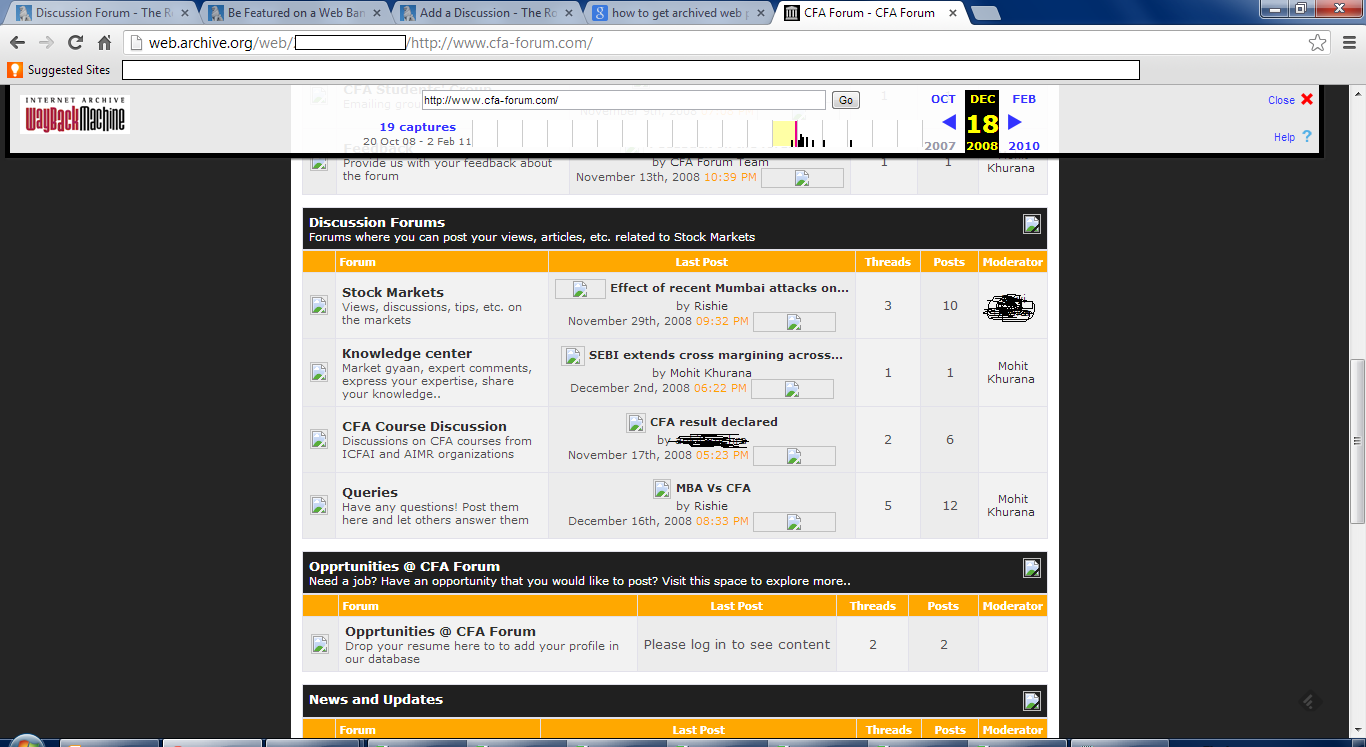Image resolution: width=1366 pixels, height=747 pixels.
Task: Click CFA Course Discussion status icon
Action: [x=319, y=439]
